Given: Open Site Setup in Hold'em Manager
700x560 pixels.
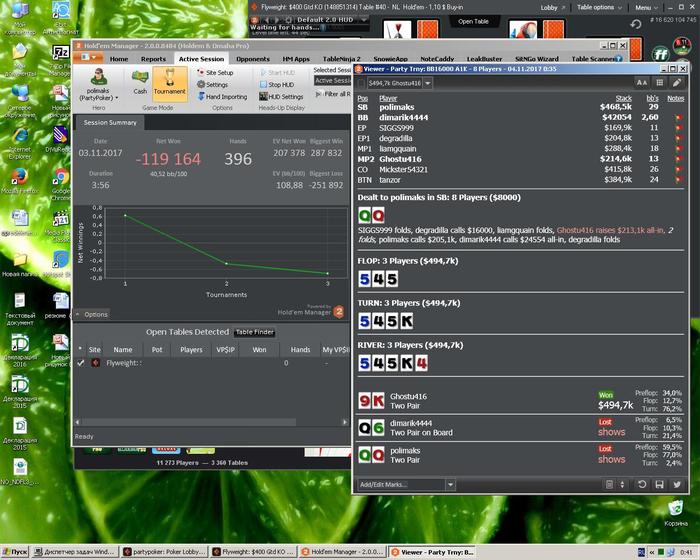Looking at the screenshot, I should pos(215,72).
